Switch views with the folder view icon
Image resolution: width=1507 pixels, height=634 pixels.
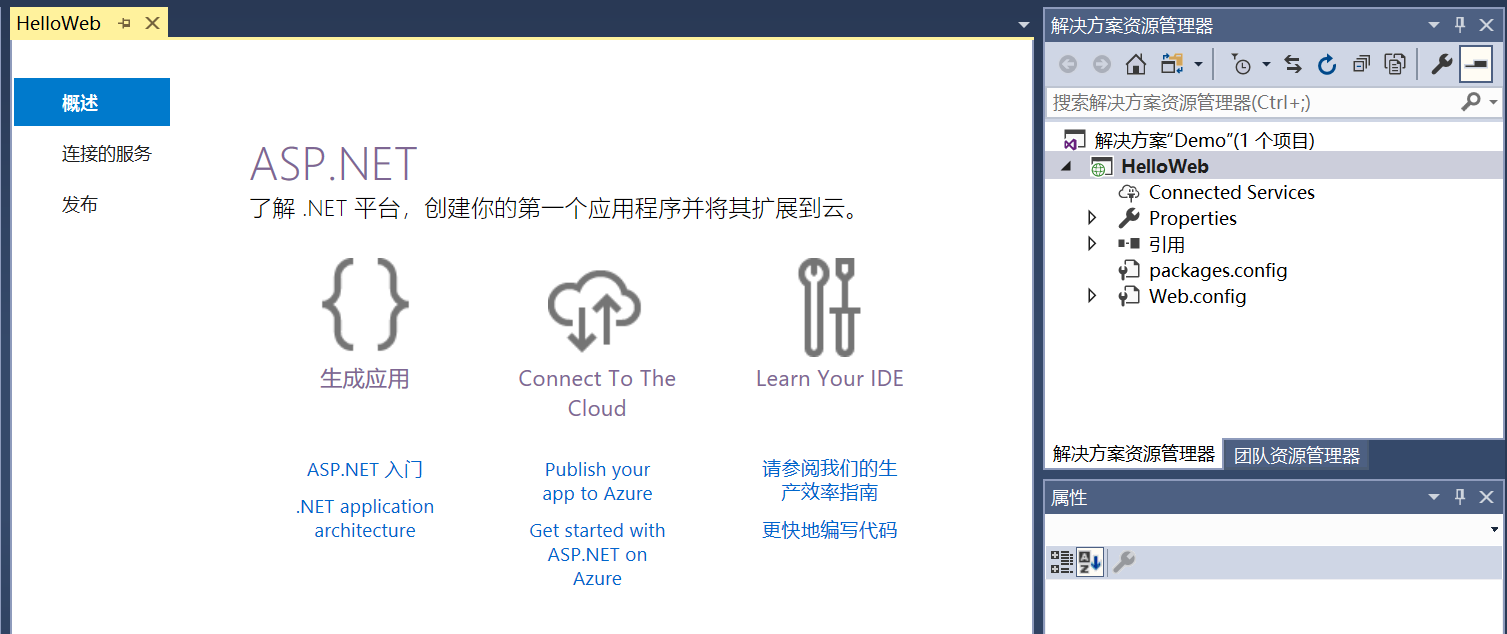coord(1172,65)
